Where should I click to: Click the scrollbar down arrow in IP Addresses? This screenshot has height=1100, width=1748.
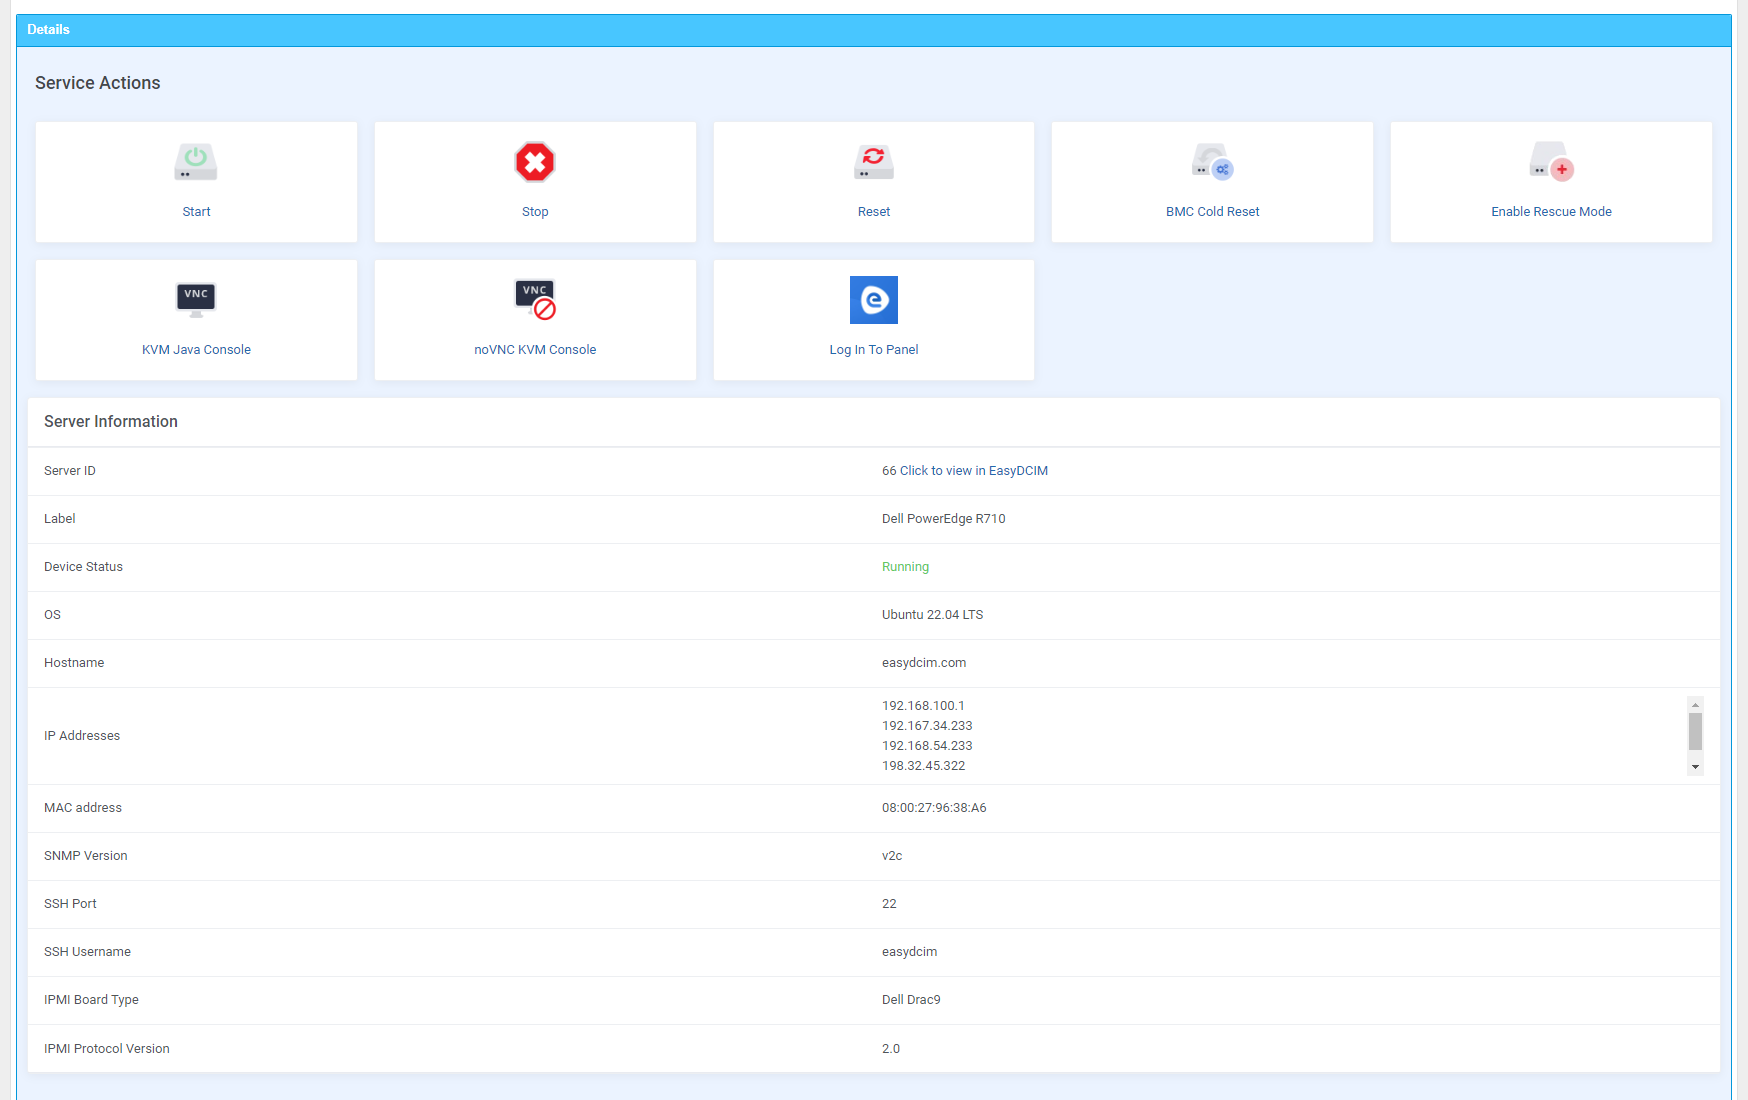click(x=1695, y=766)
